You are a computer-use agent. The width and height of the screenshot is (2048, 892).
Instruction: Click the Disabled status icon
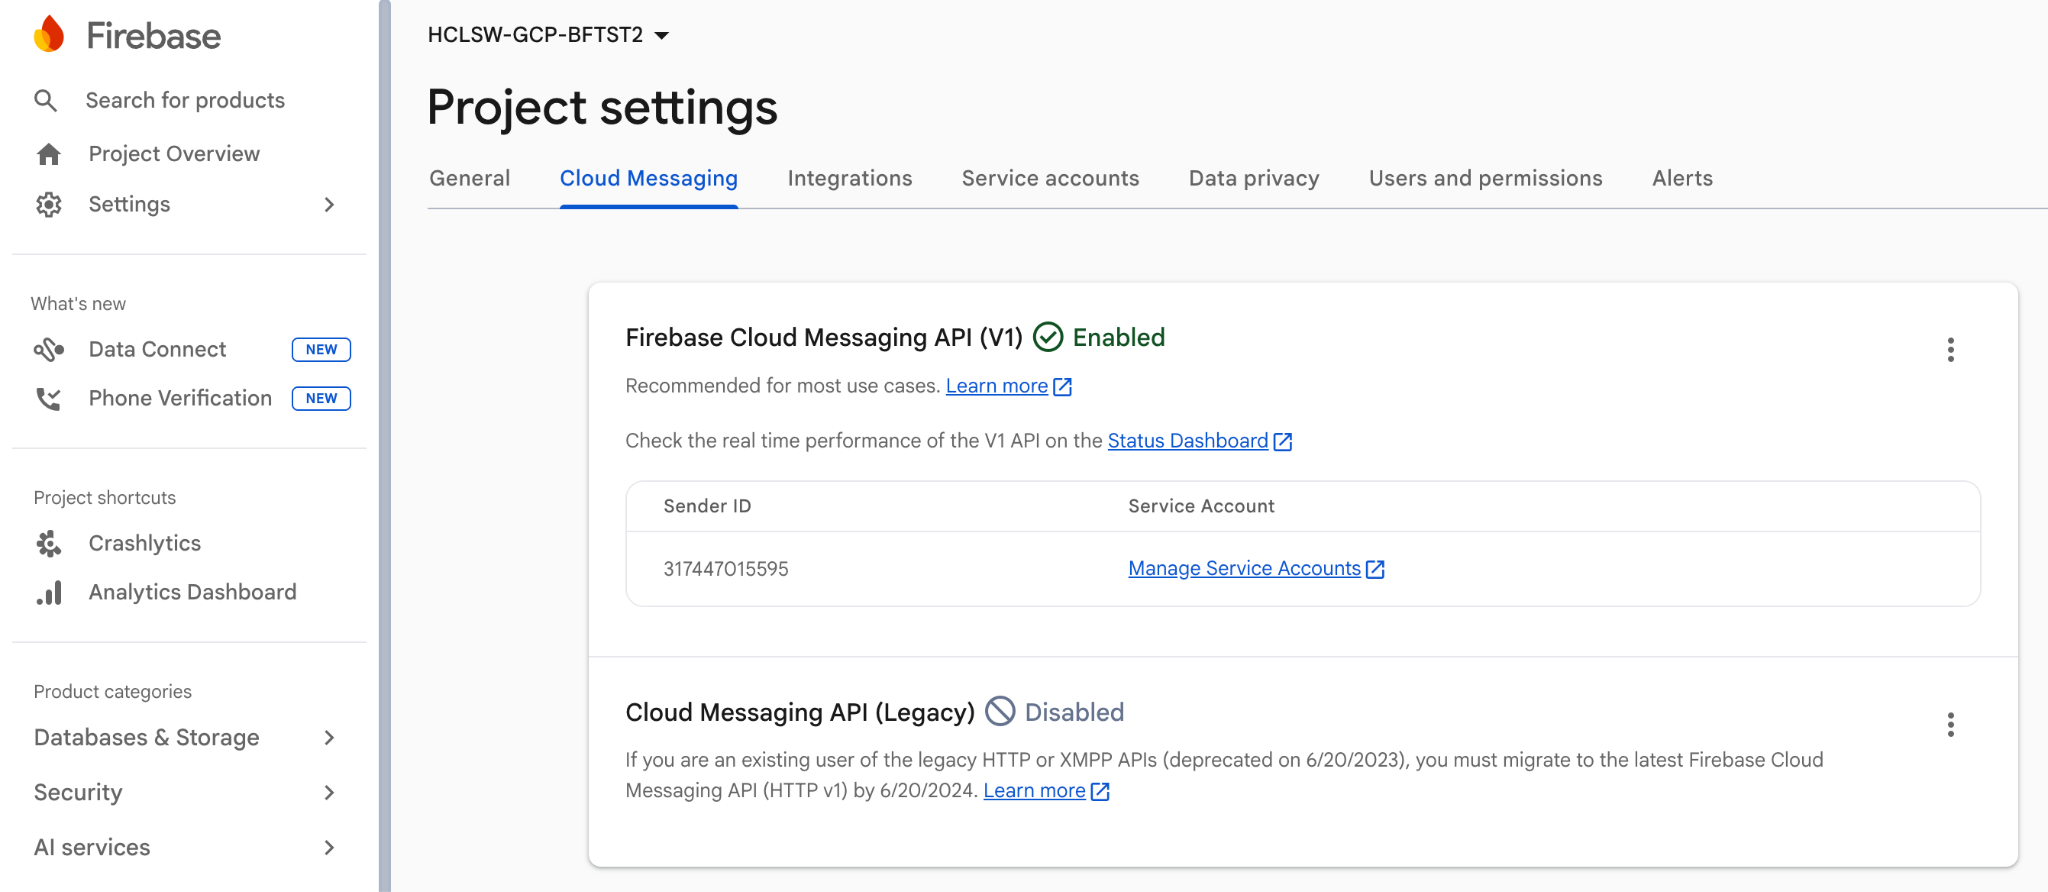tap(1000, 711)
